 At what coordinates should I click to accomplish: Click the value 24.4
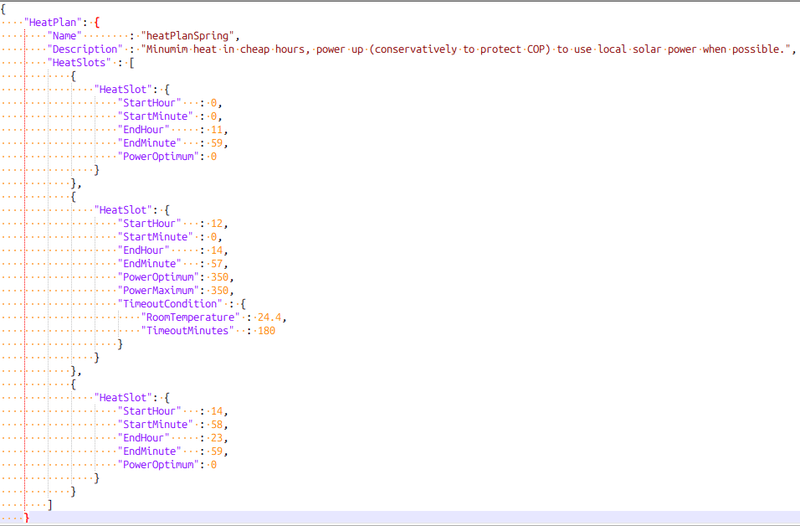pyautogui.click(x=269, y=317)
